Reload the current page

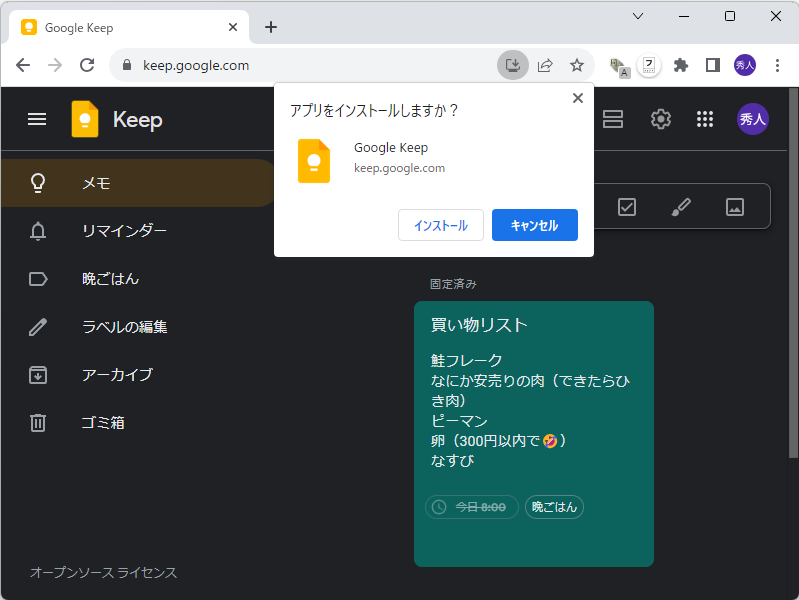[87, 65]
